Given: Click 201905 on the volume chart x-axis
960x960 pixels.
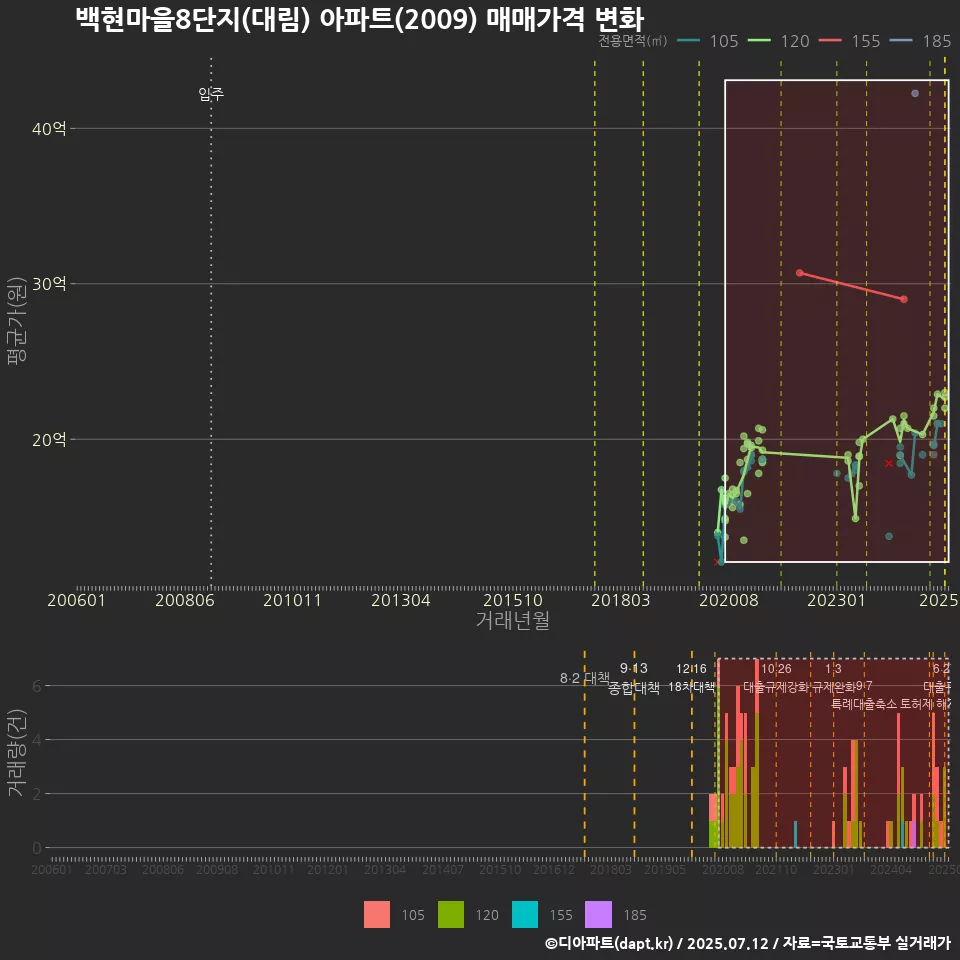Looking at the screenshot, I should (x=665, y=869).
